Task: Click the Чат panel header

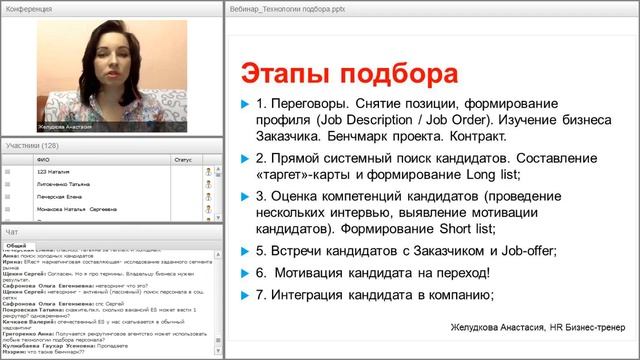Action: (112, 232)
